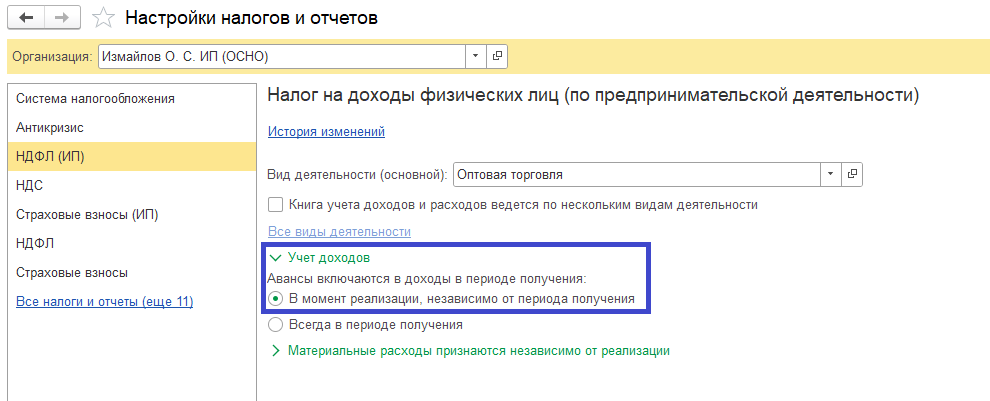Image resolution: width=990 pixels, height=401 pixels.
Task: Collapse the 'Учет доходов' section
Action: coord(276,258)
